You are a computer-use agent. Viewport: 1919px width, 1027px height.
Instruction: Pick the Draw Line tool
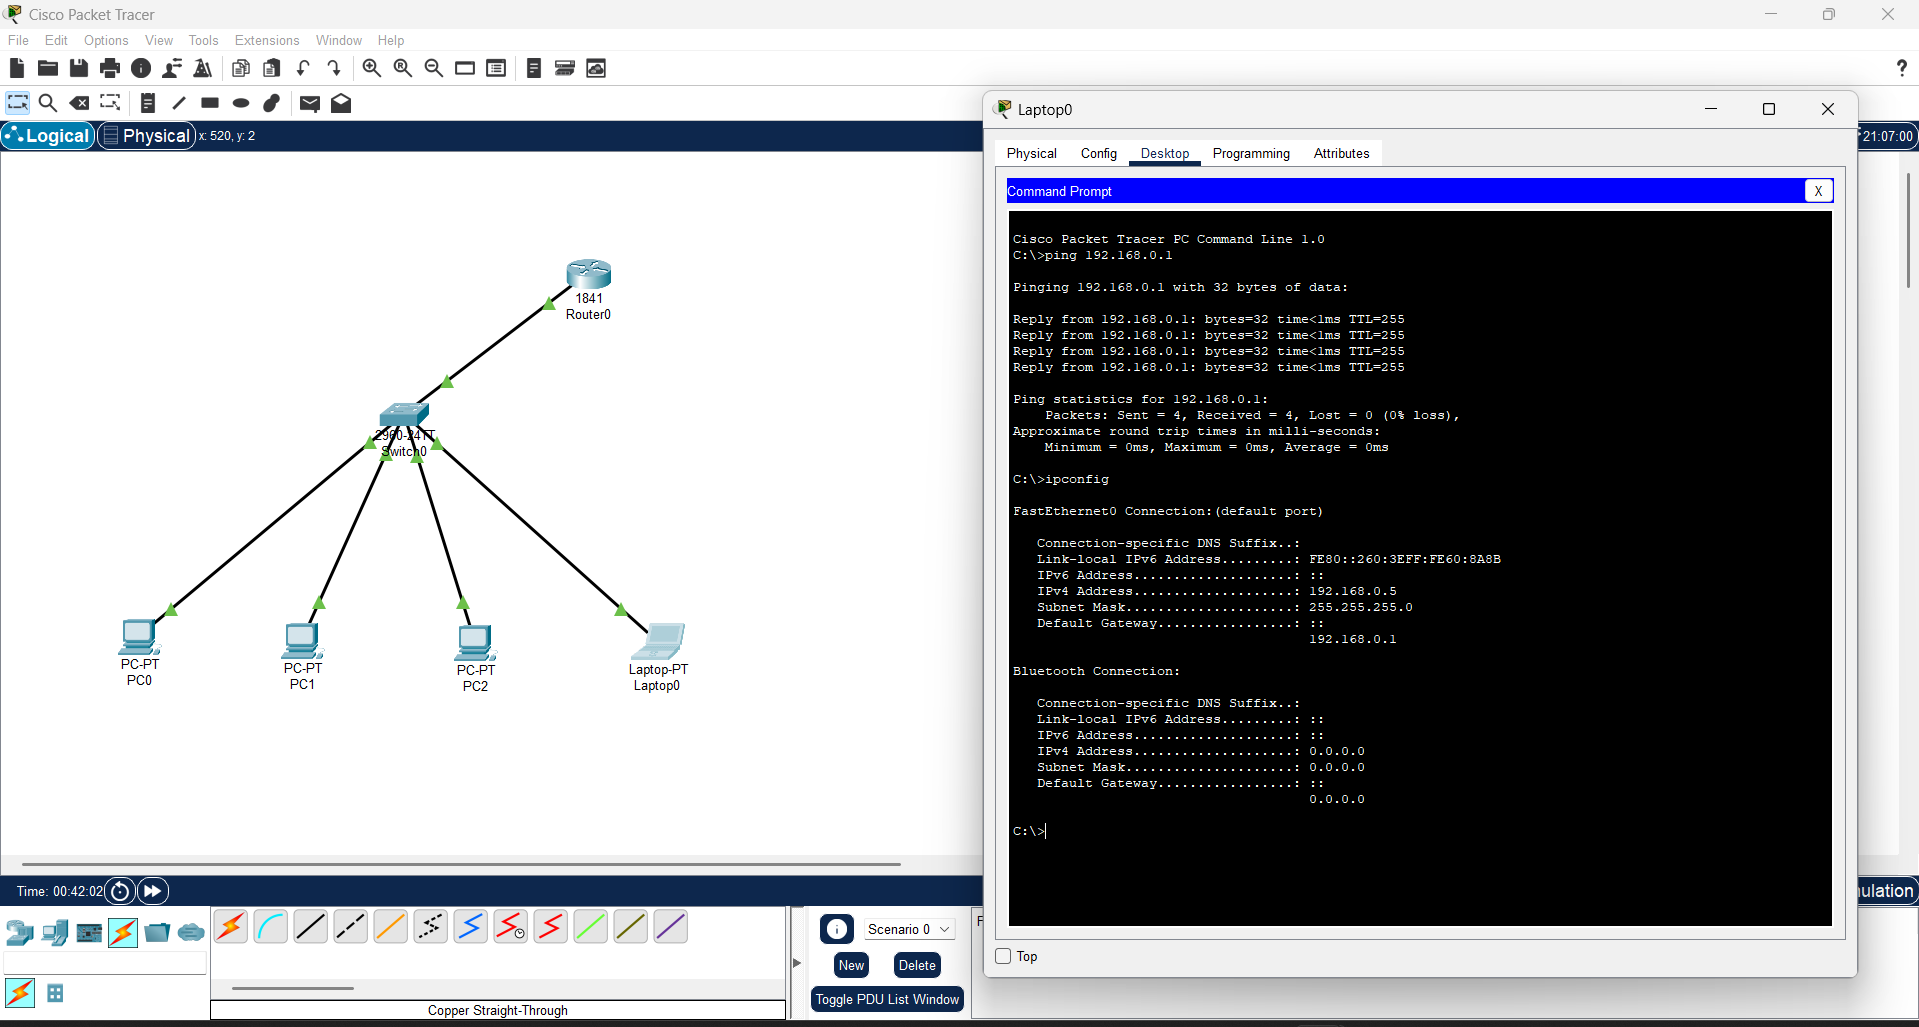(179, 103)
